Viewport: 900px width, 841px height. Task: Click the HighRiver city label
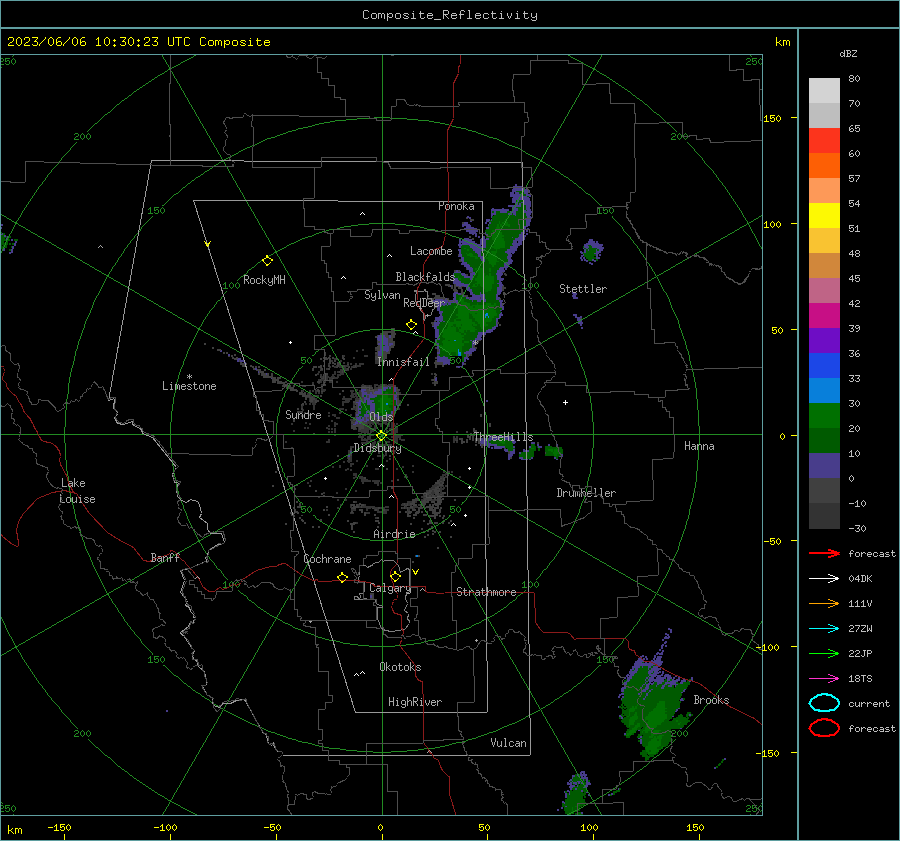(415, 702)
